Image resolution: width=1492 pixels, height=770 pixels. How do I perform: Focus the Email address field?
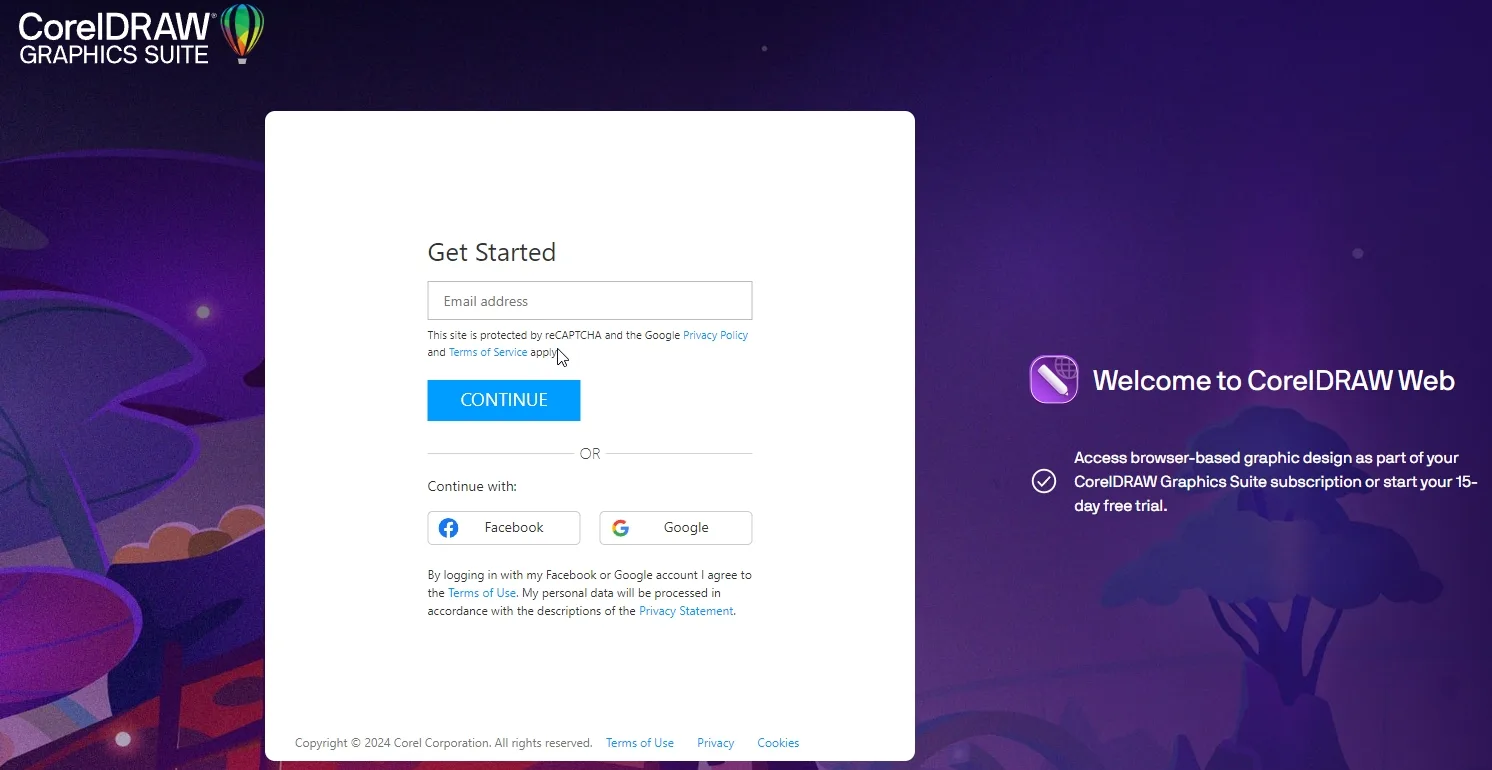pos(590,301)
